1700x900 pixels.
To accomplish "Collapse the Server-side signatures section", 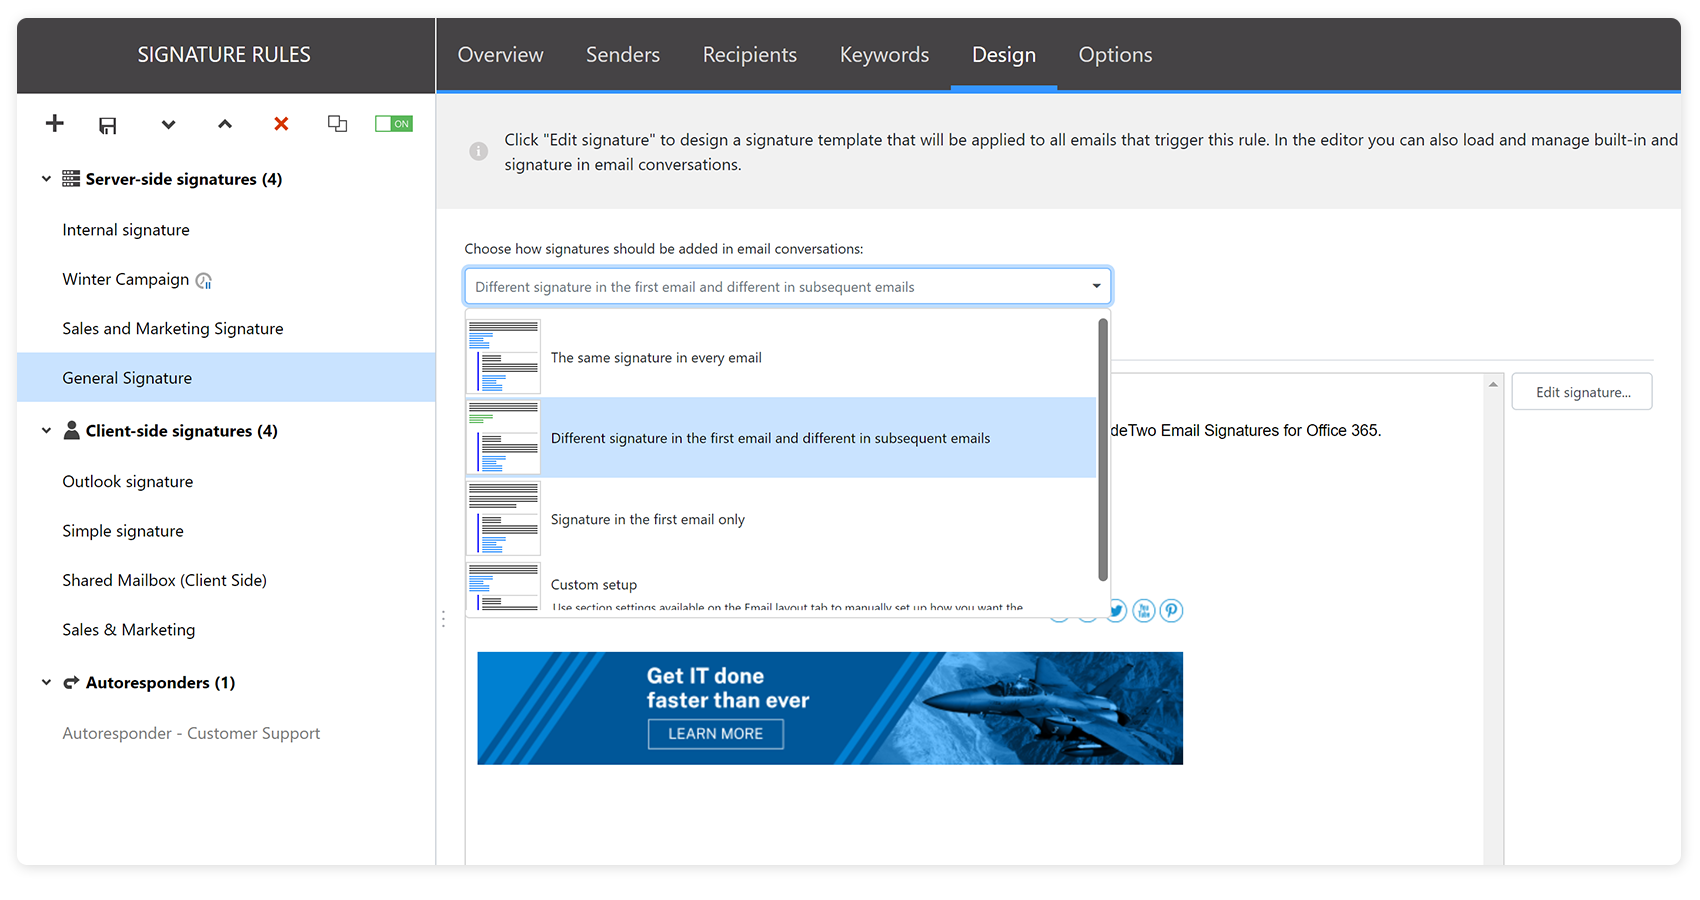I will click(46, 179).
